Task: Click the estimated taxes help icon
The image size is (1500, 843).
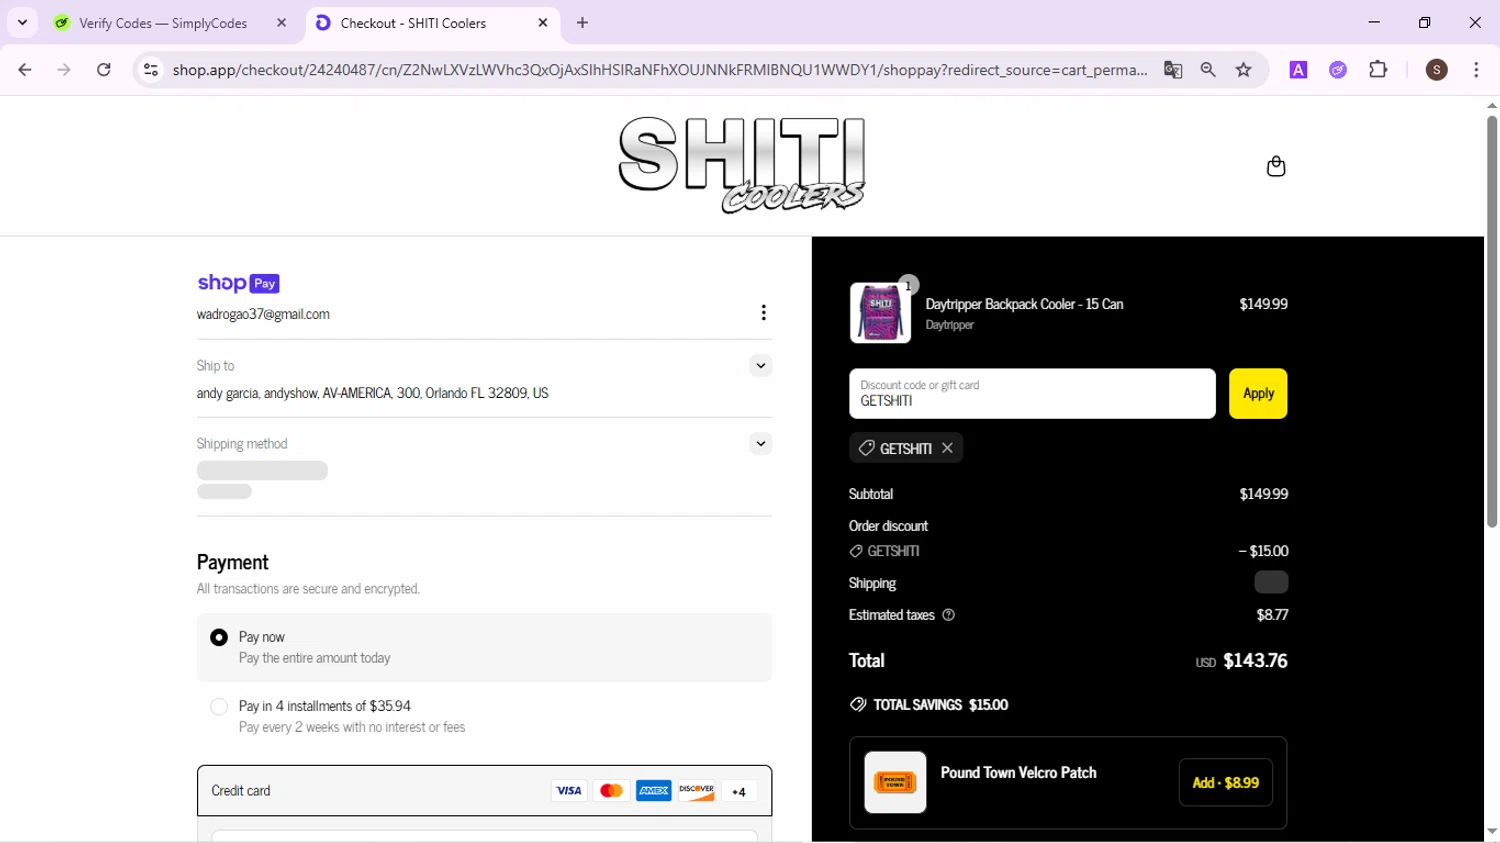Action: 948,615
